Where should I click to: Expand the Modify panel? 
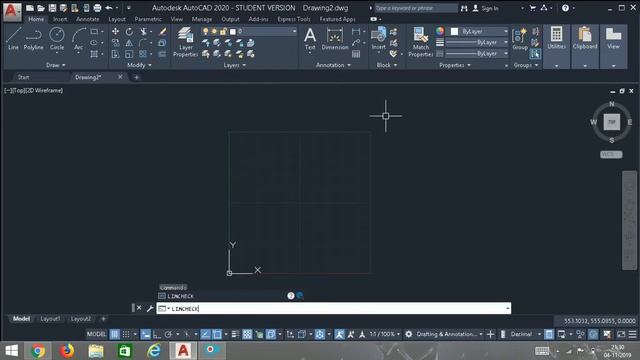[x=139, y=65]
